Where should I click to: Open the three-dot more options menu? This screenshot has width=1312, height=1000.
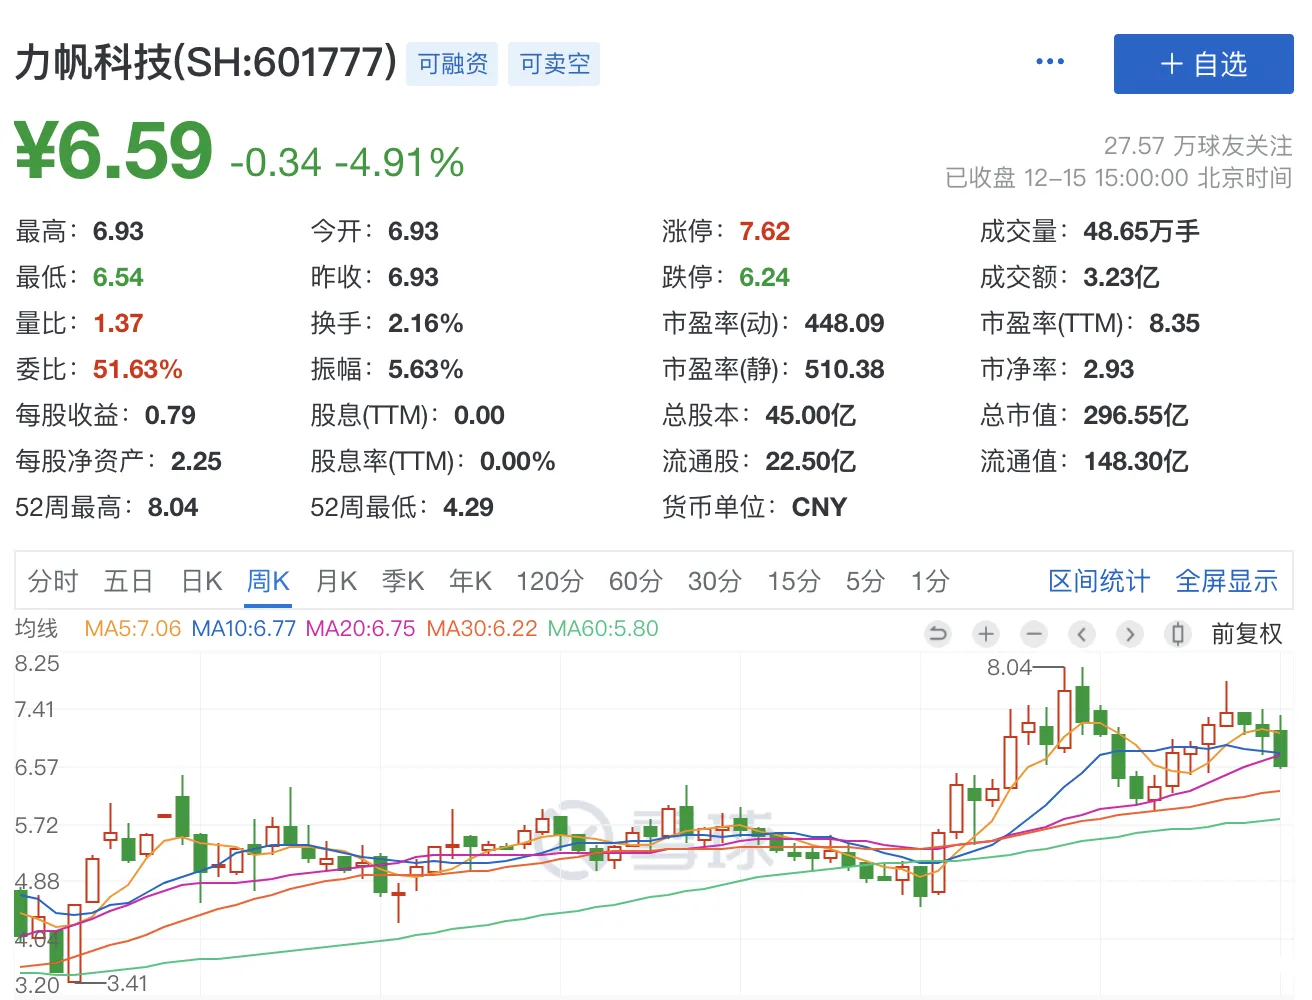pos(1050,62)
